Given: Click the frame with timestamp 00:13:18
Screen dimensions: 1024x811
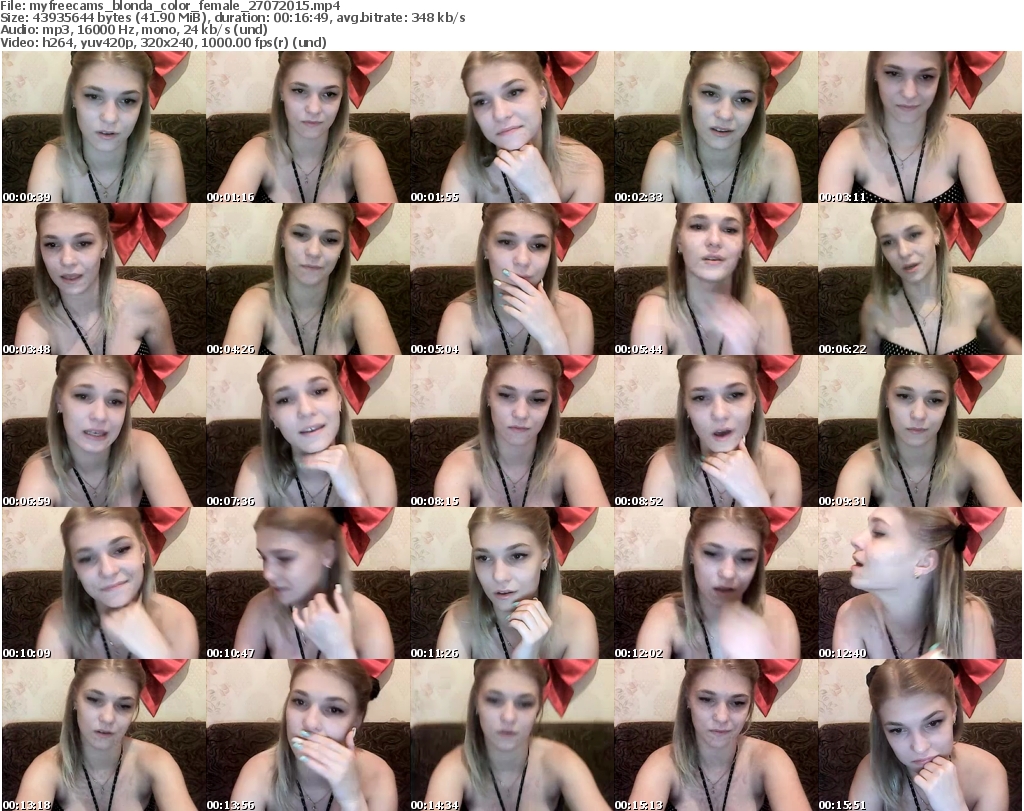Looking at the screenshot, I should coord(104,735).
